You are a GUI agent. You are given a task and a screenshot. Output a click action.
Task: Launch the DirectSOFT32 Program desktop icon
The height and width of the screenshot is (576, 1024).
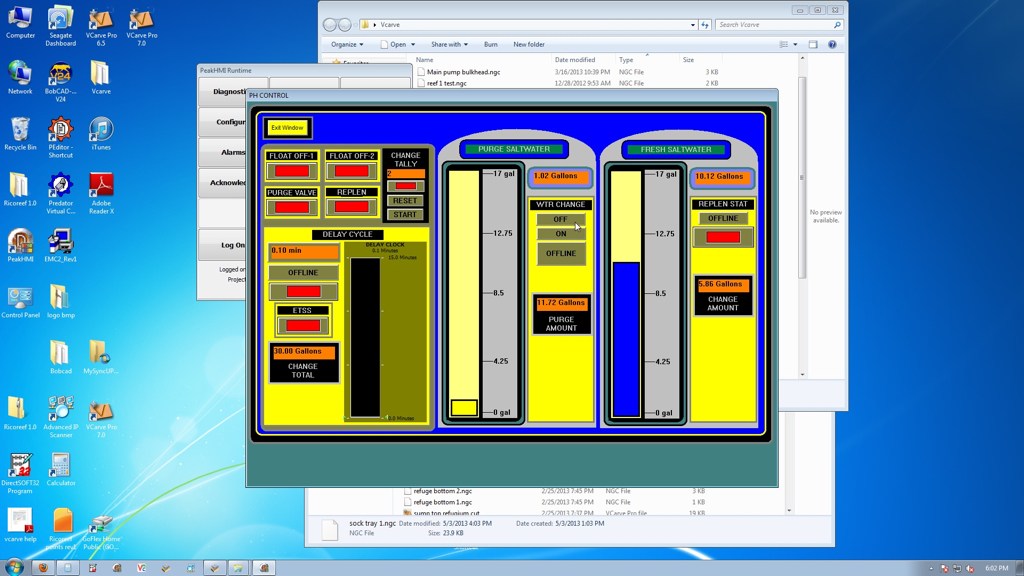tap(20, 465)
